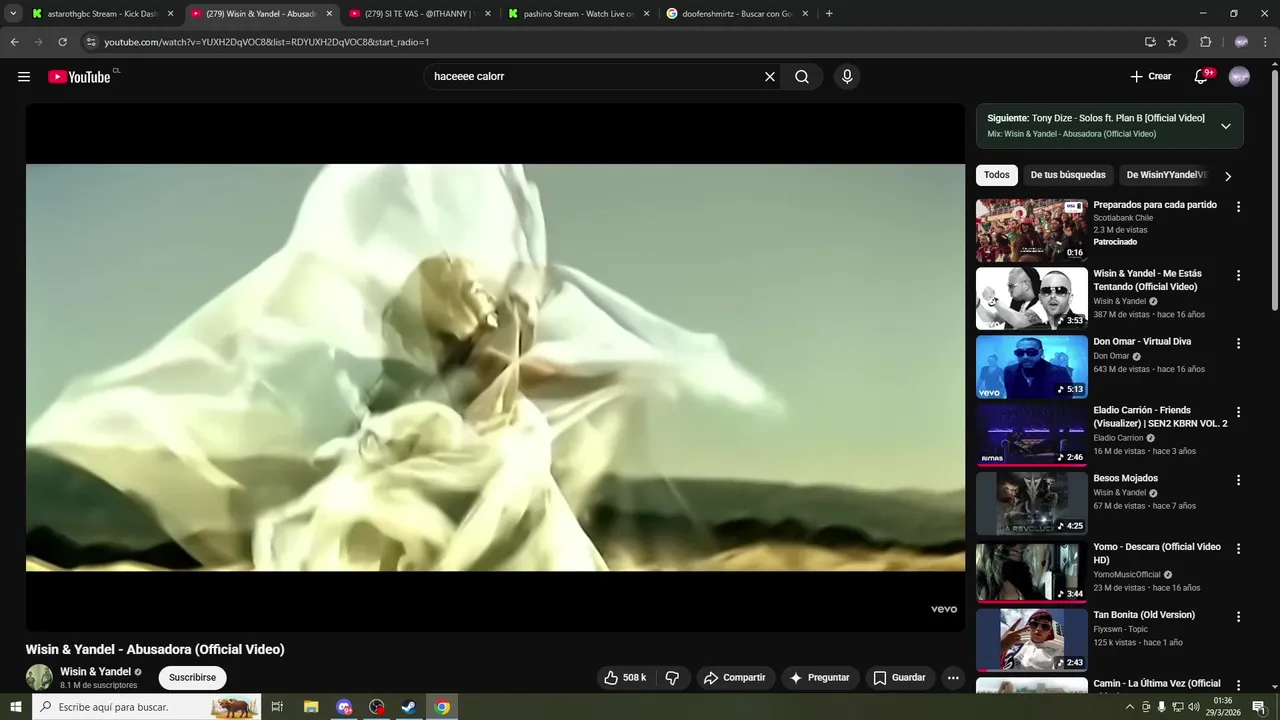This screenshot has width=1280, height=720.
Task: Start voice search with the microphone icon
Action: tap(847, 77)
